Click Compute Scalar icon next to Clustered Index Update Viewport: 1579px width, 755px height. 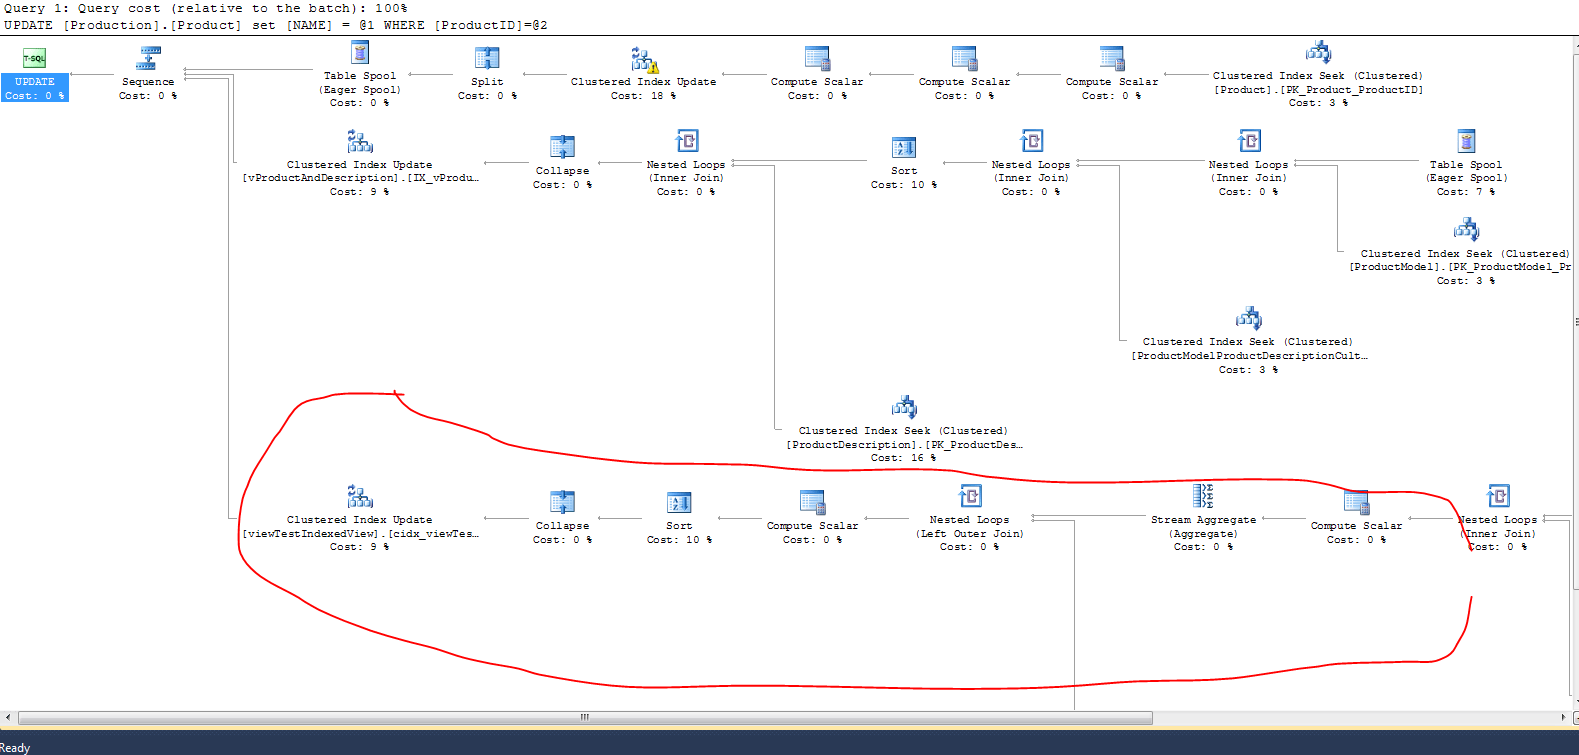[x=817, y=59]
